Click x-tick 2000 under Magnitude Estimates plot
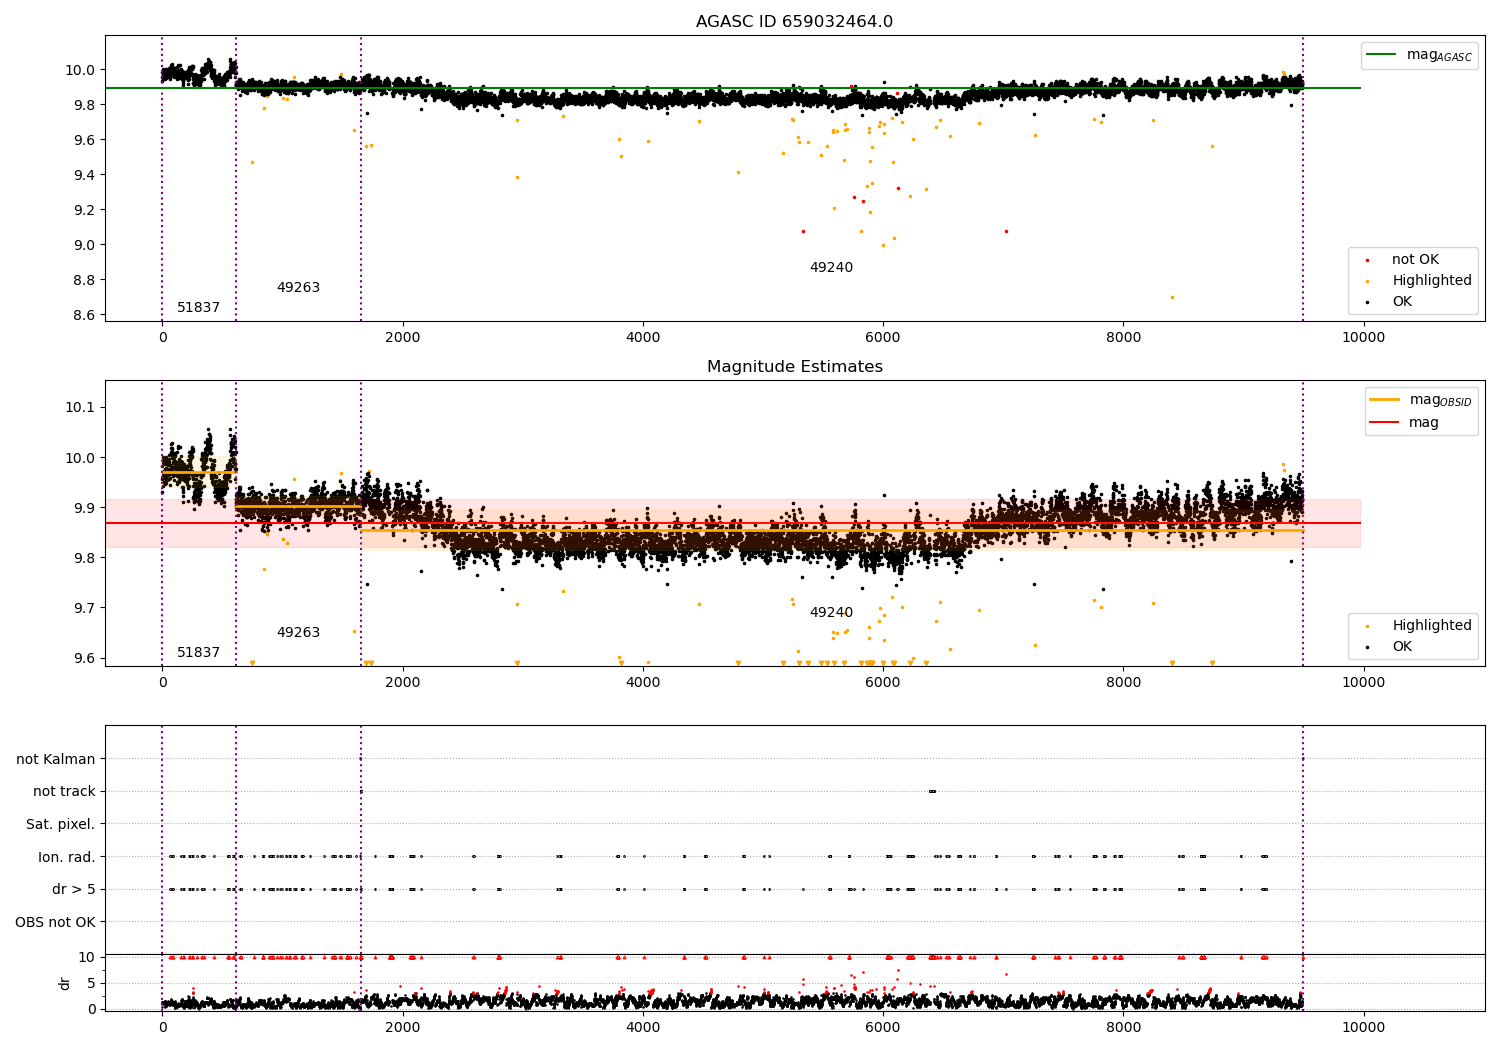This screenshot has height=1050, width=1500. pyautogui.click(x=403, y=683)
